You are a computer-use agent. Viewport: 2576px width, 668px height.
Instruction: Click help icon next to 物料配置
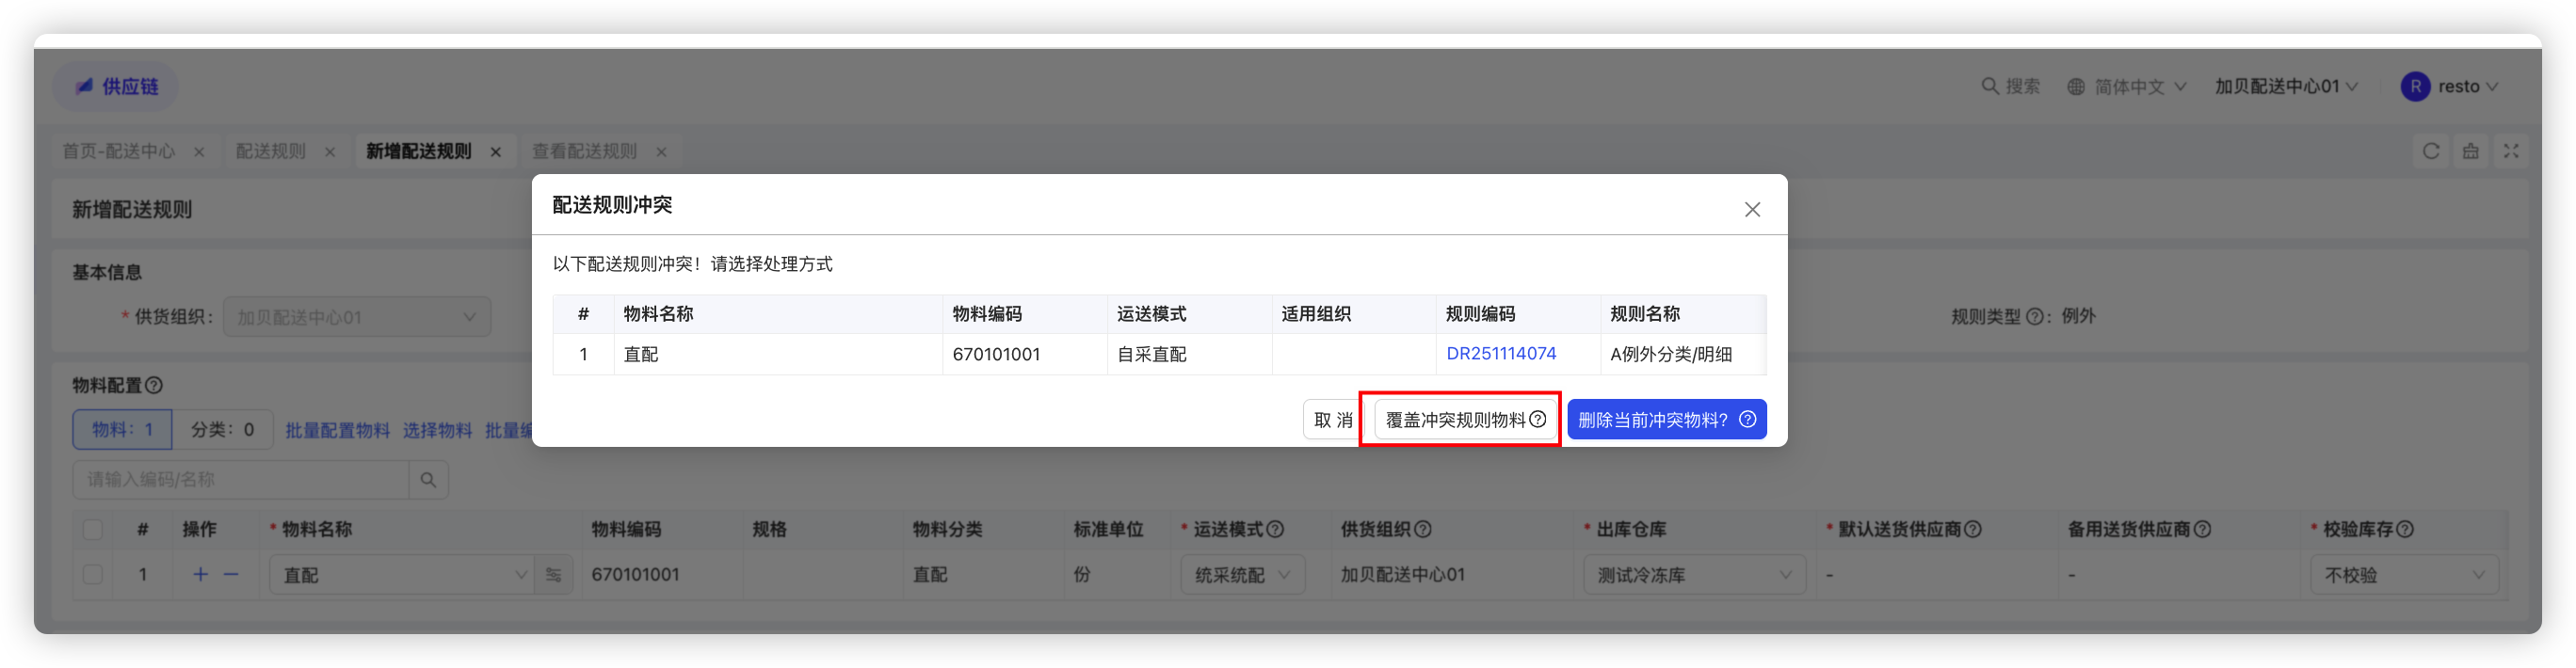click(x=154, y=385)
